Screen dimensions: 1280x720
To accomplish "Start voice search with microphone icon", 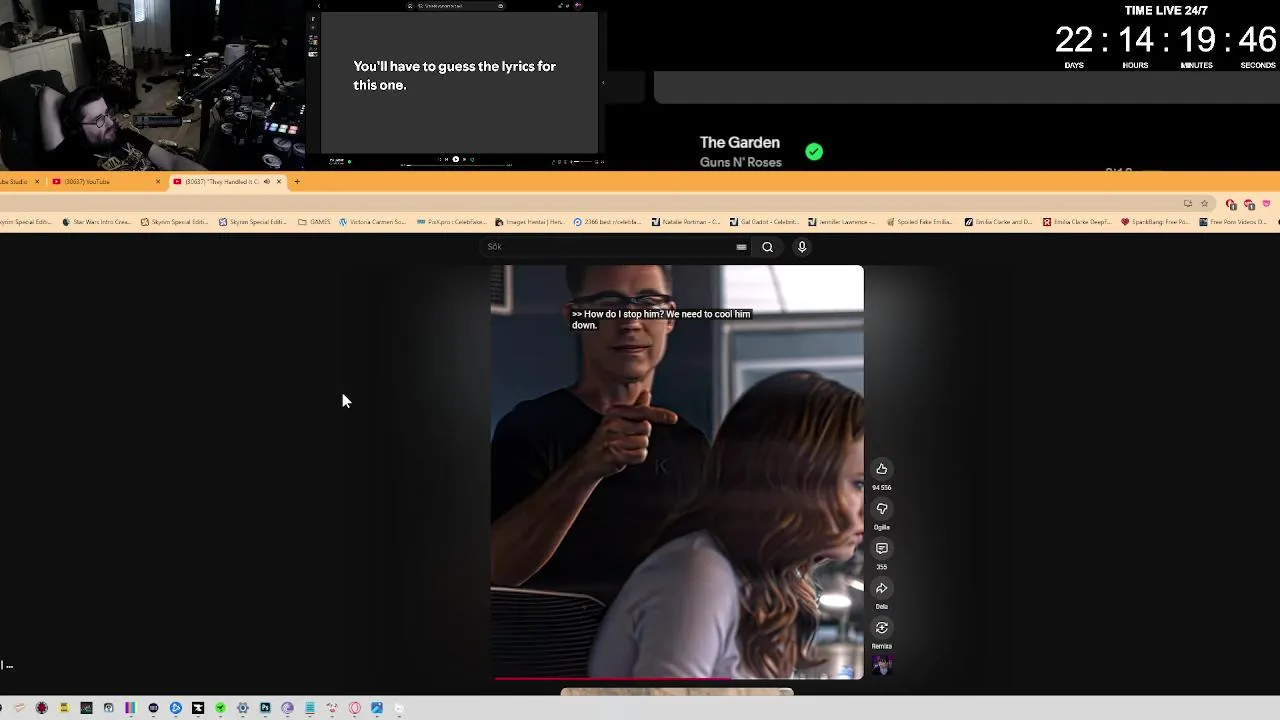I will pyautogui.click(x=801, y=247).
